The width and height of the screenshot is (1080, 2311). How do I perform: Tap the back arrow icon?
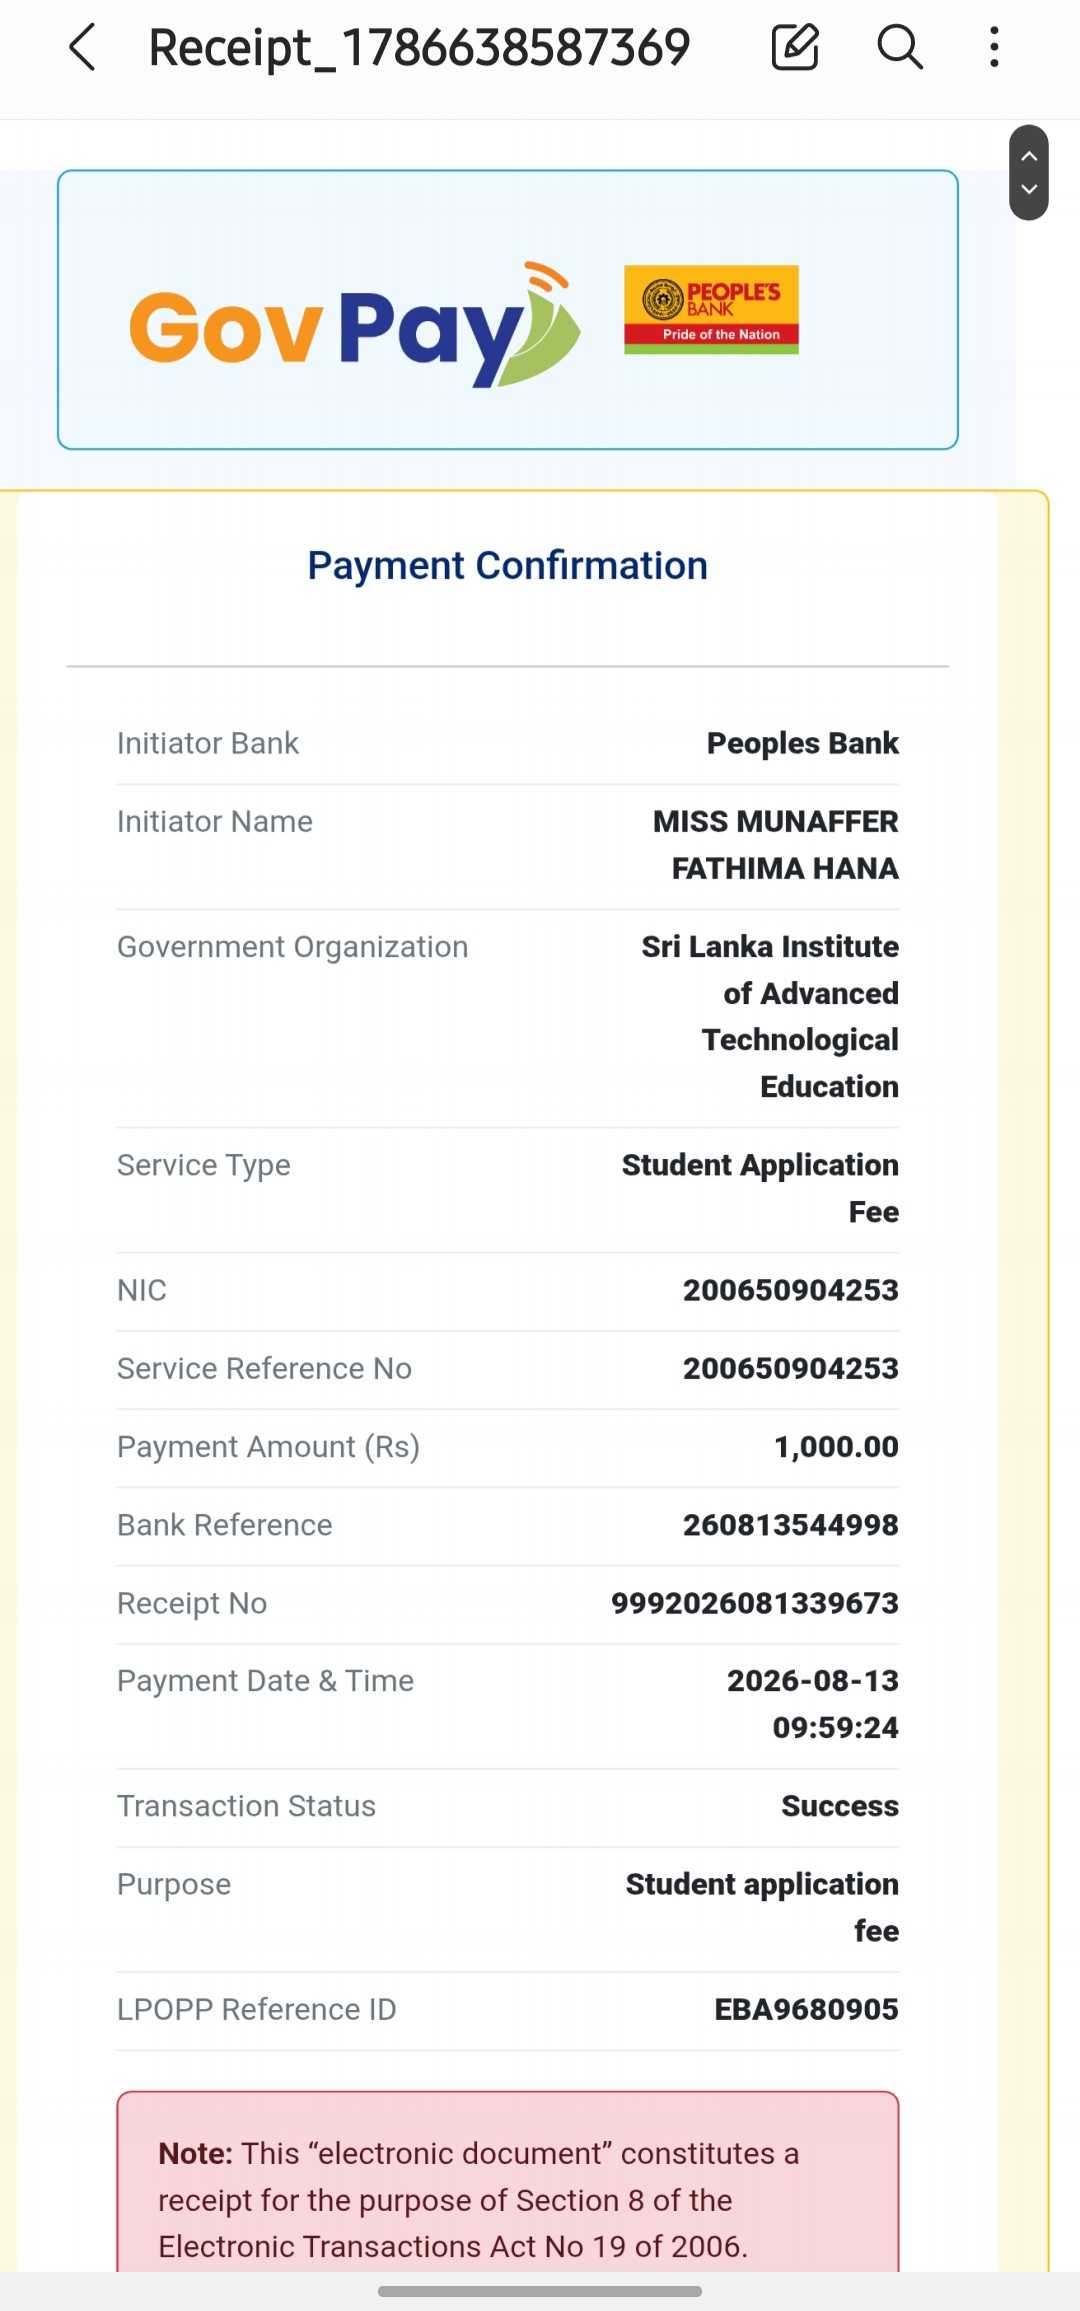(x=82, y=47)
